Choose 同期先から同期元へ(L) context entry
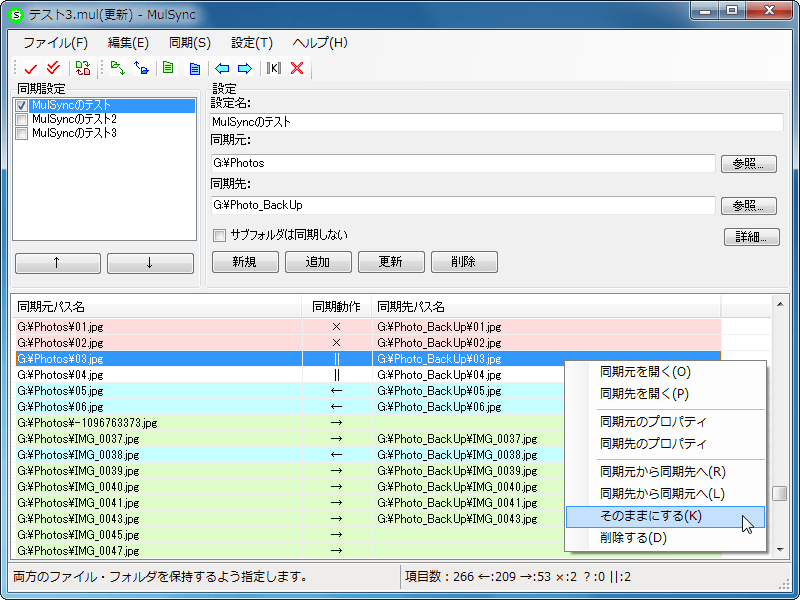Screen dimensions: 800x600 coord(665,494)
